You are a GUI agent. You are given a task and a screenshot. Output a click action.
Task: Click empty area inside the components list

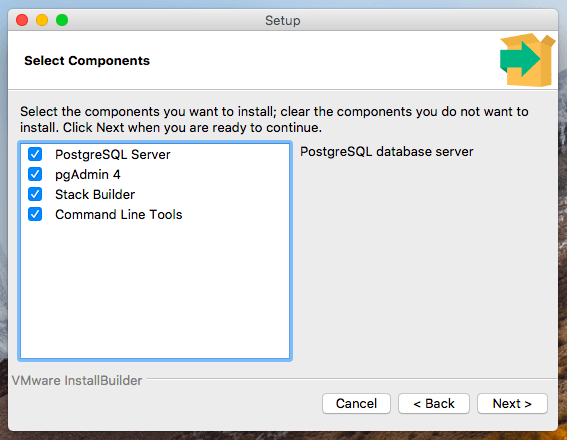155,289
